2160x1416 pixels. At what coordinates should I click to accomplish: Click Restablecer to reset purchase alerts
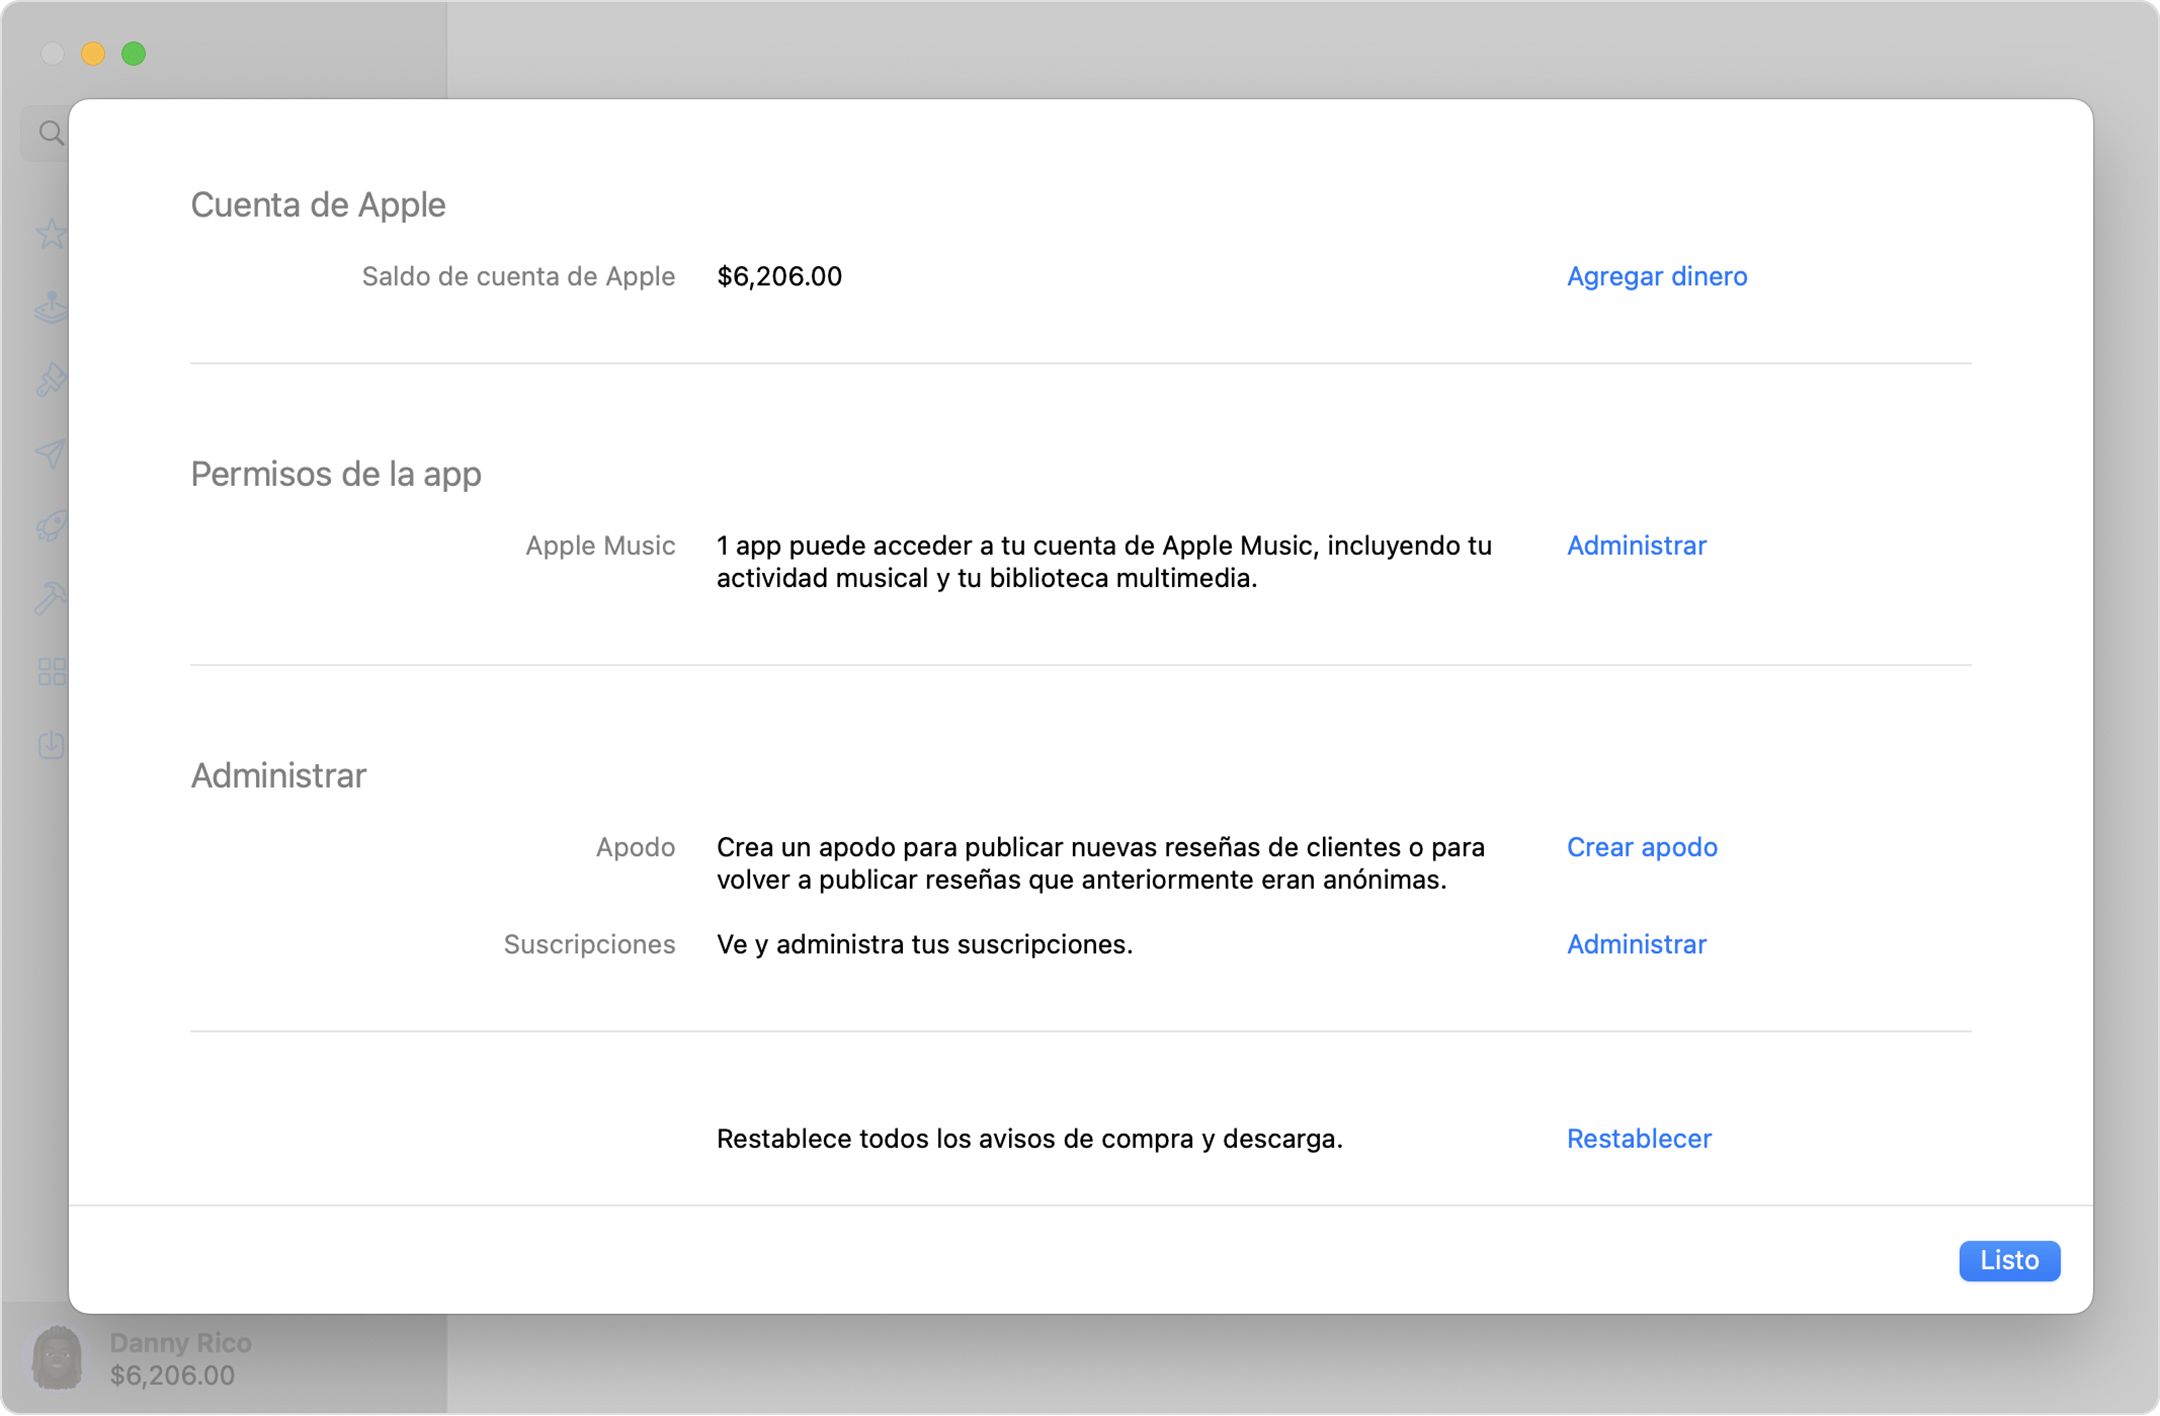[x=1639, y=1138]
